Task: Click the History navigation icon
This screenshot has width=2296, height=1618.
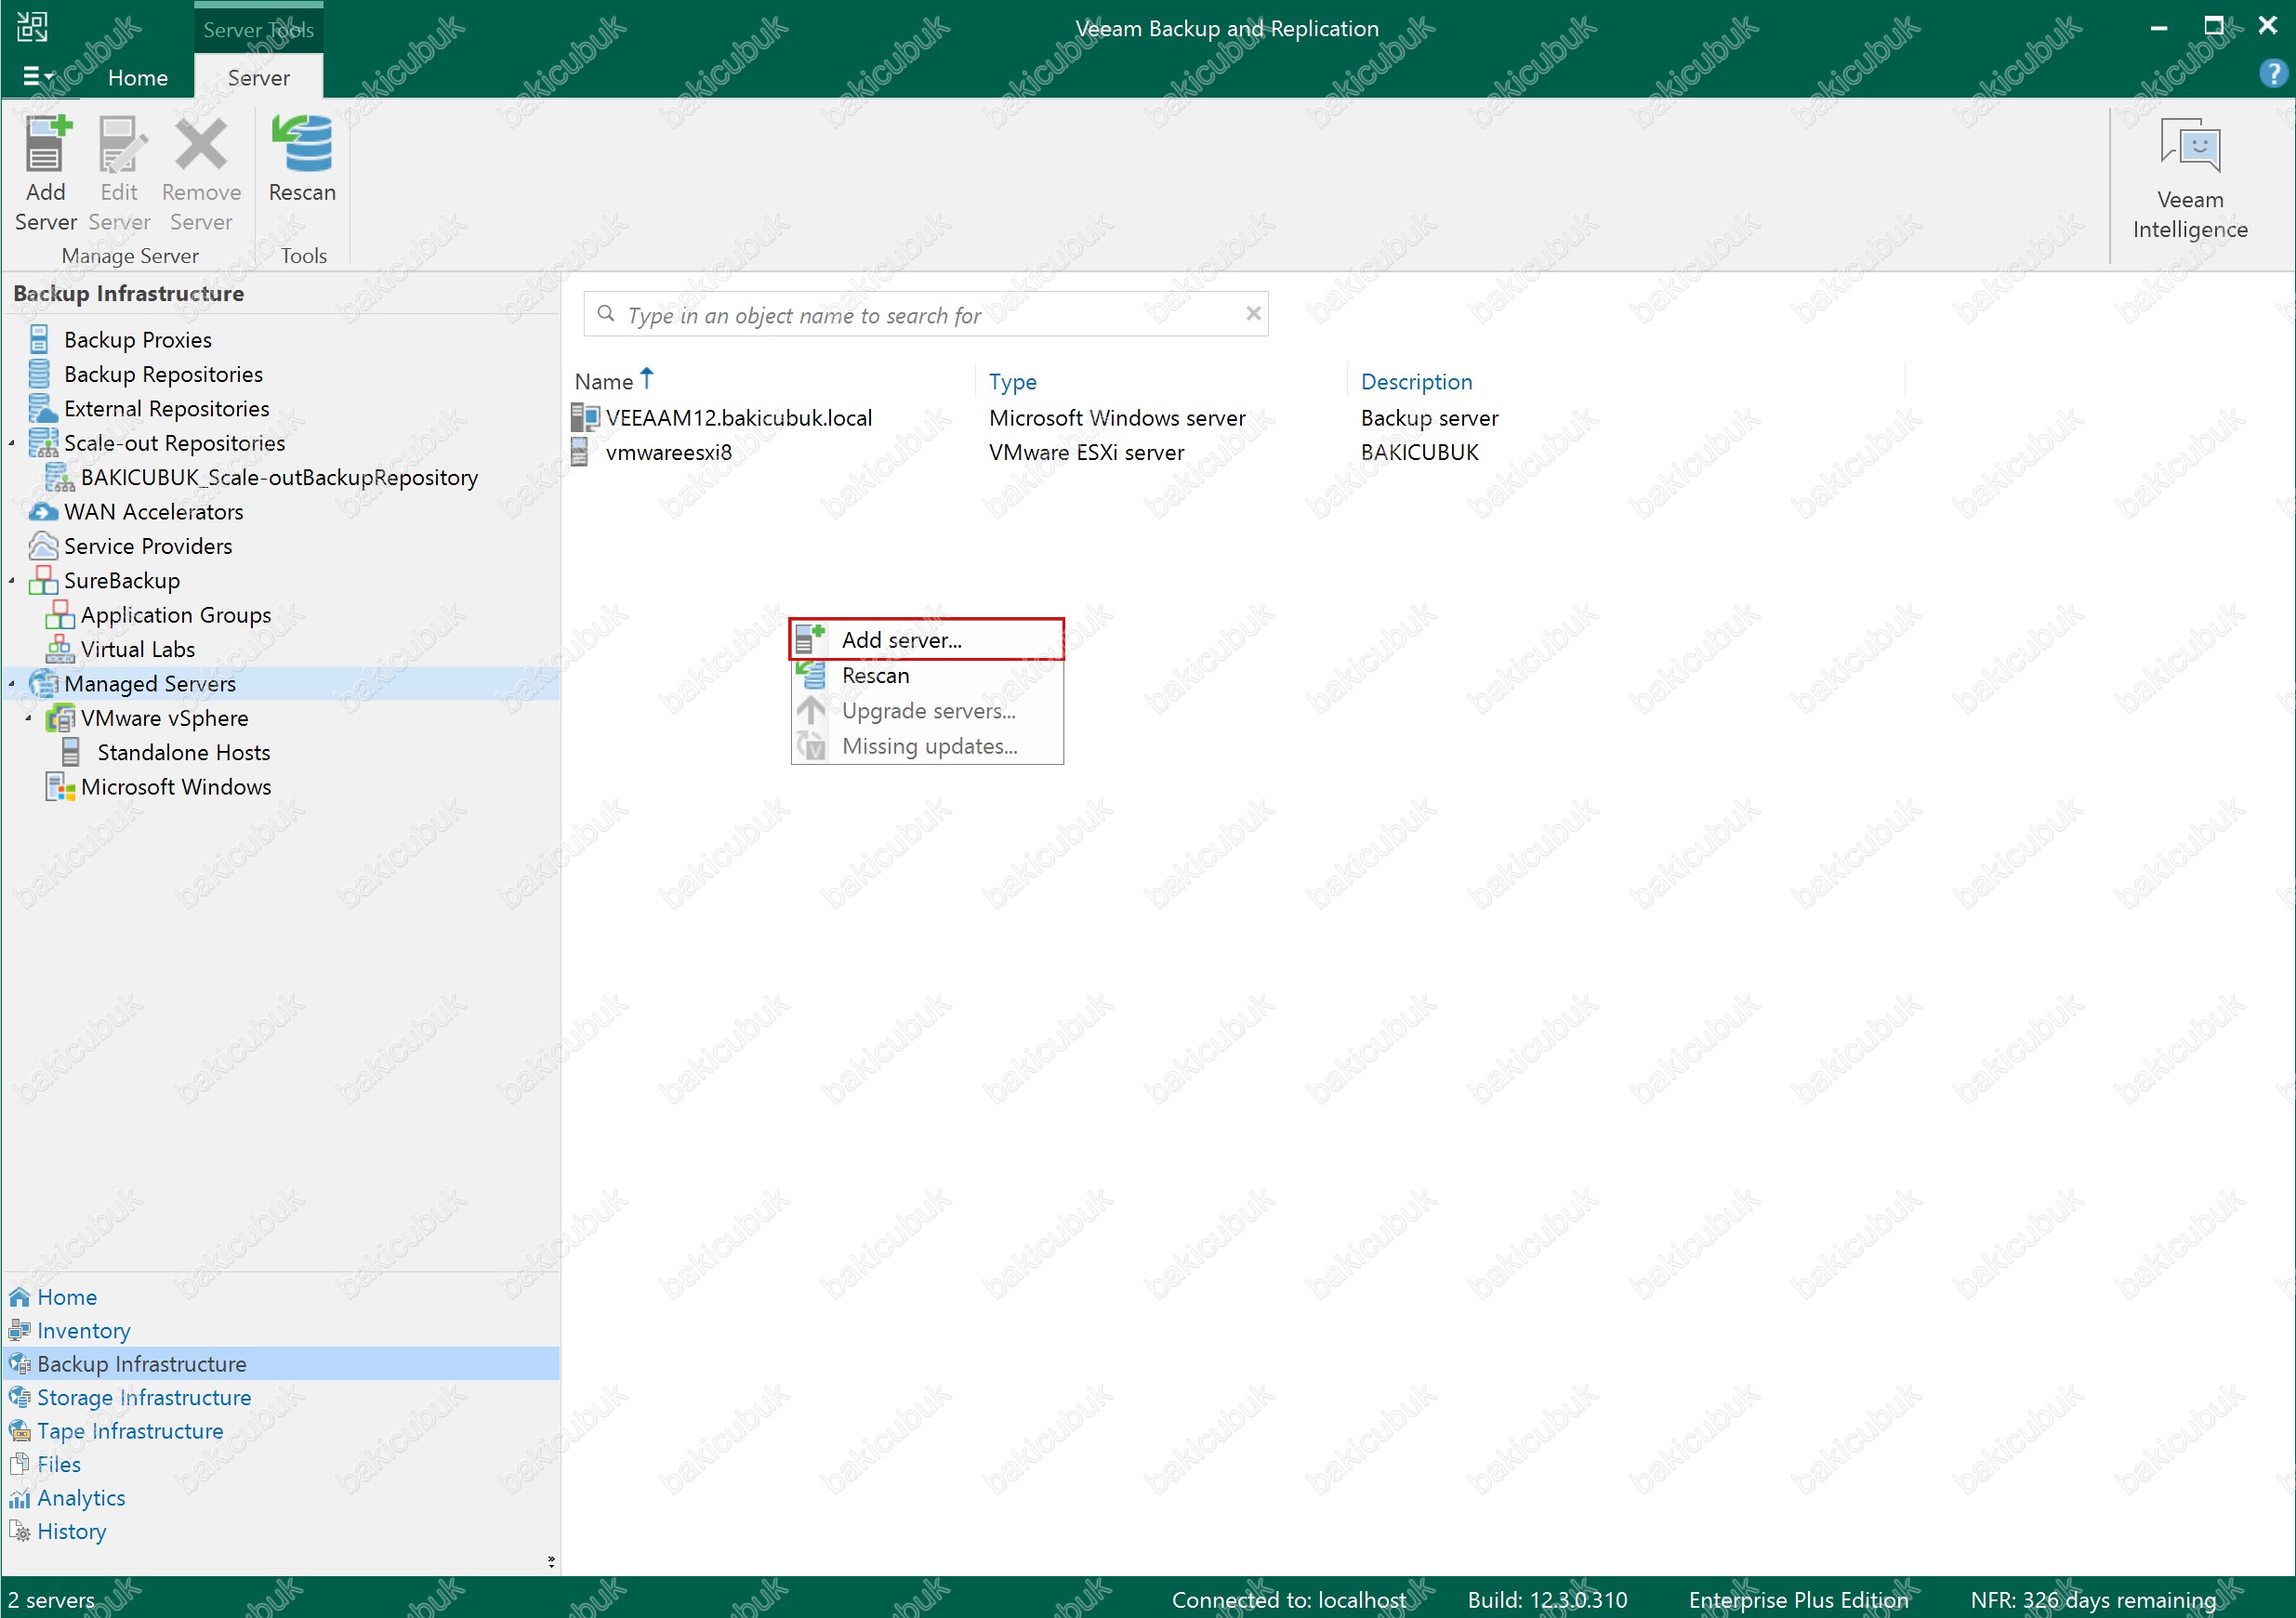Action: (19, 1531)
